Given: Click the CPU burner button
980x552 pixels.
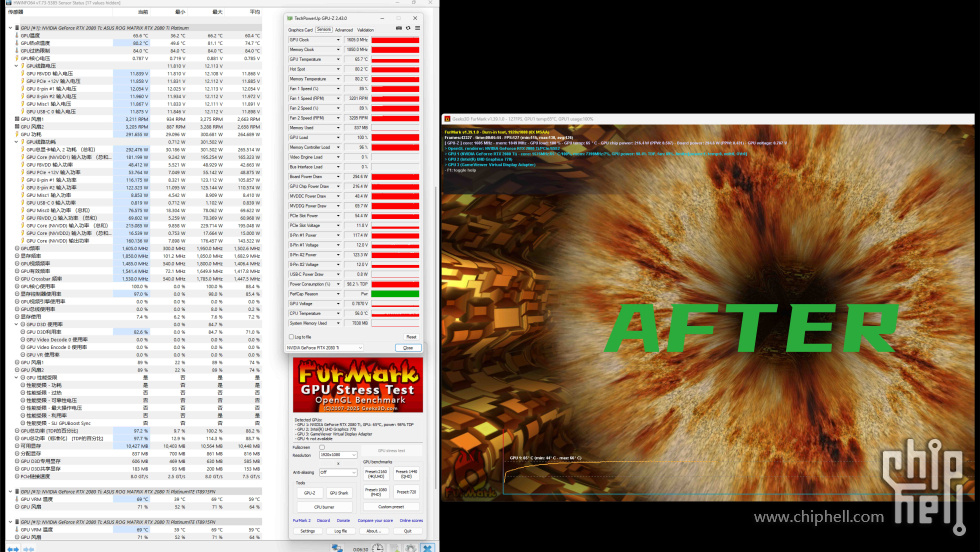Looking at the screenshot, I should click(x=324, y=507).
